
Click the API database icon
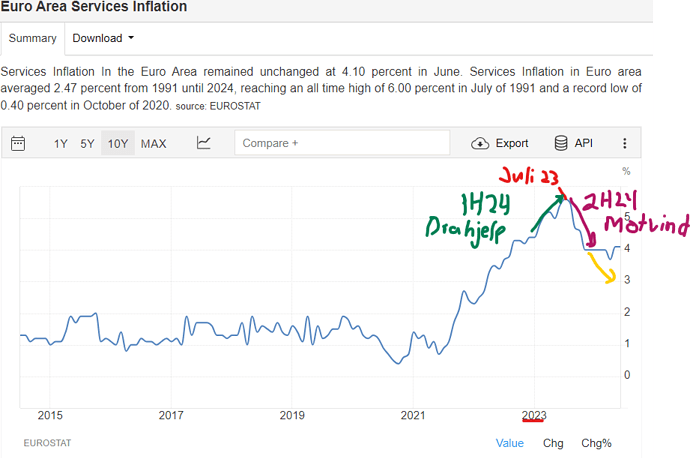point(561,143)
